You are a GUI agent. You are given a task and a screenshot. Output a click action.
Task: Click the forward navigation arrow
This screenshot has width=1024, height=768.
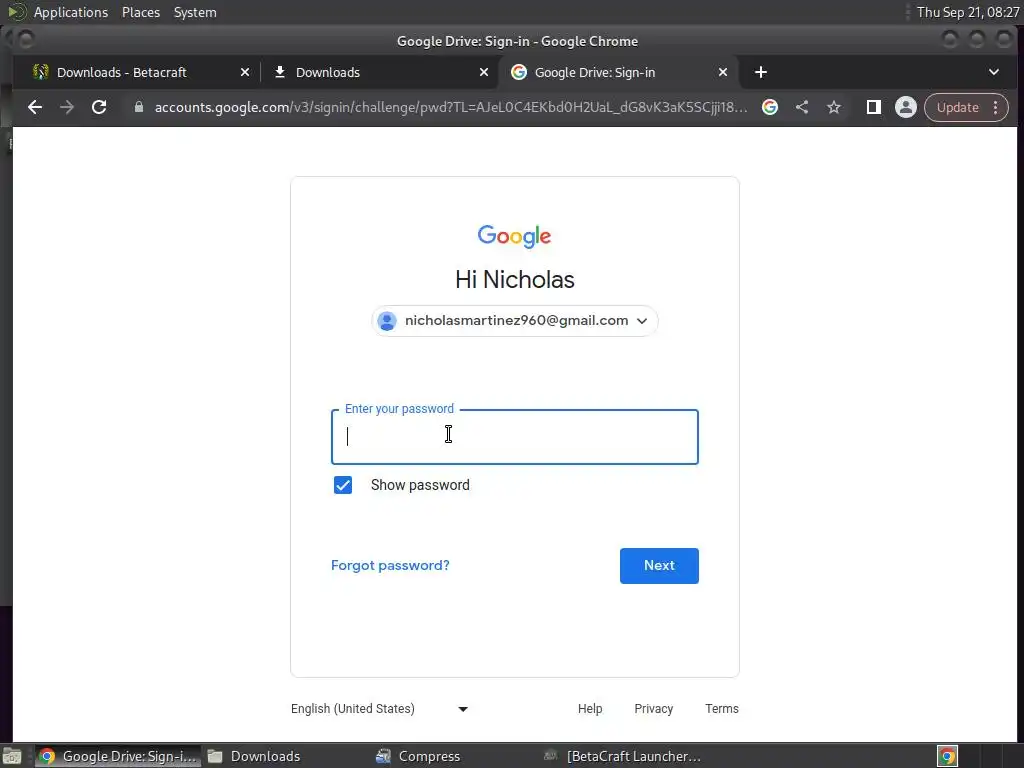(67, 107)
